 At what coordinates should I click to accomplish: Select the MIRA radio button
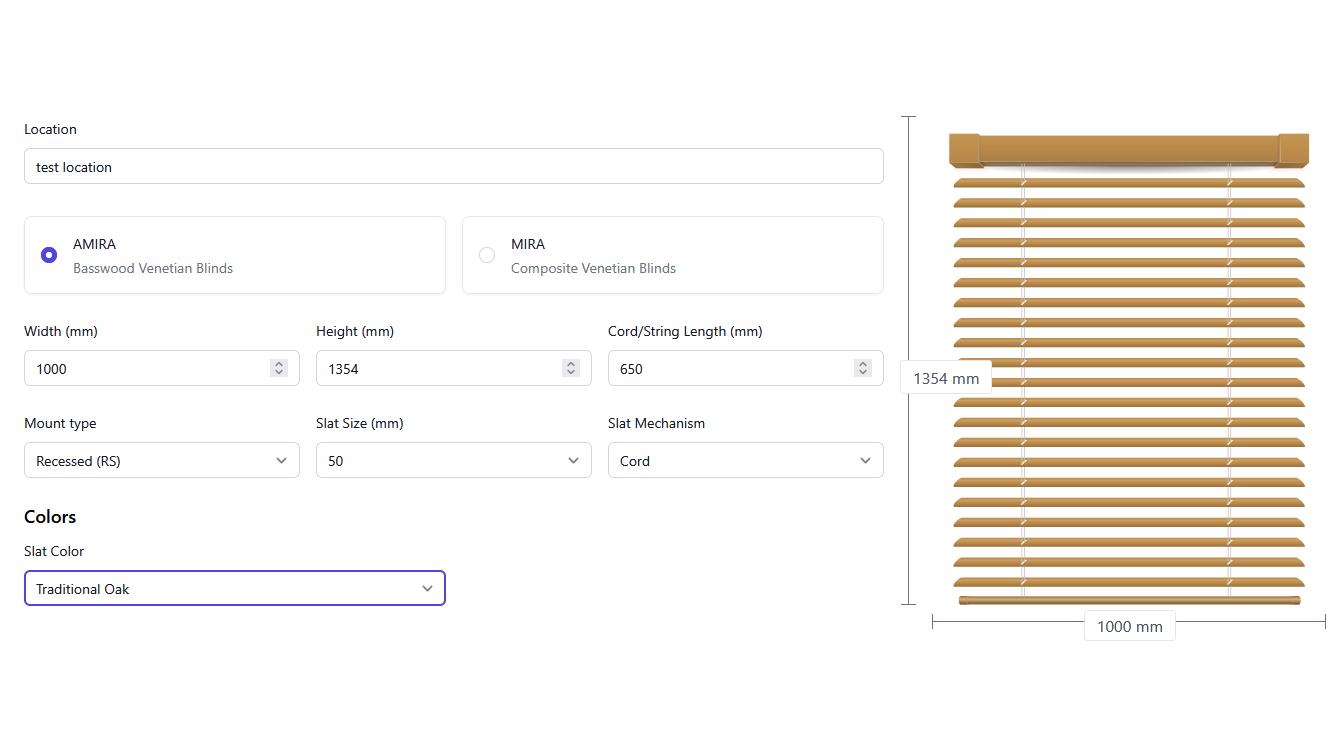point(487,255)
